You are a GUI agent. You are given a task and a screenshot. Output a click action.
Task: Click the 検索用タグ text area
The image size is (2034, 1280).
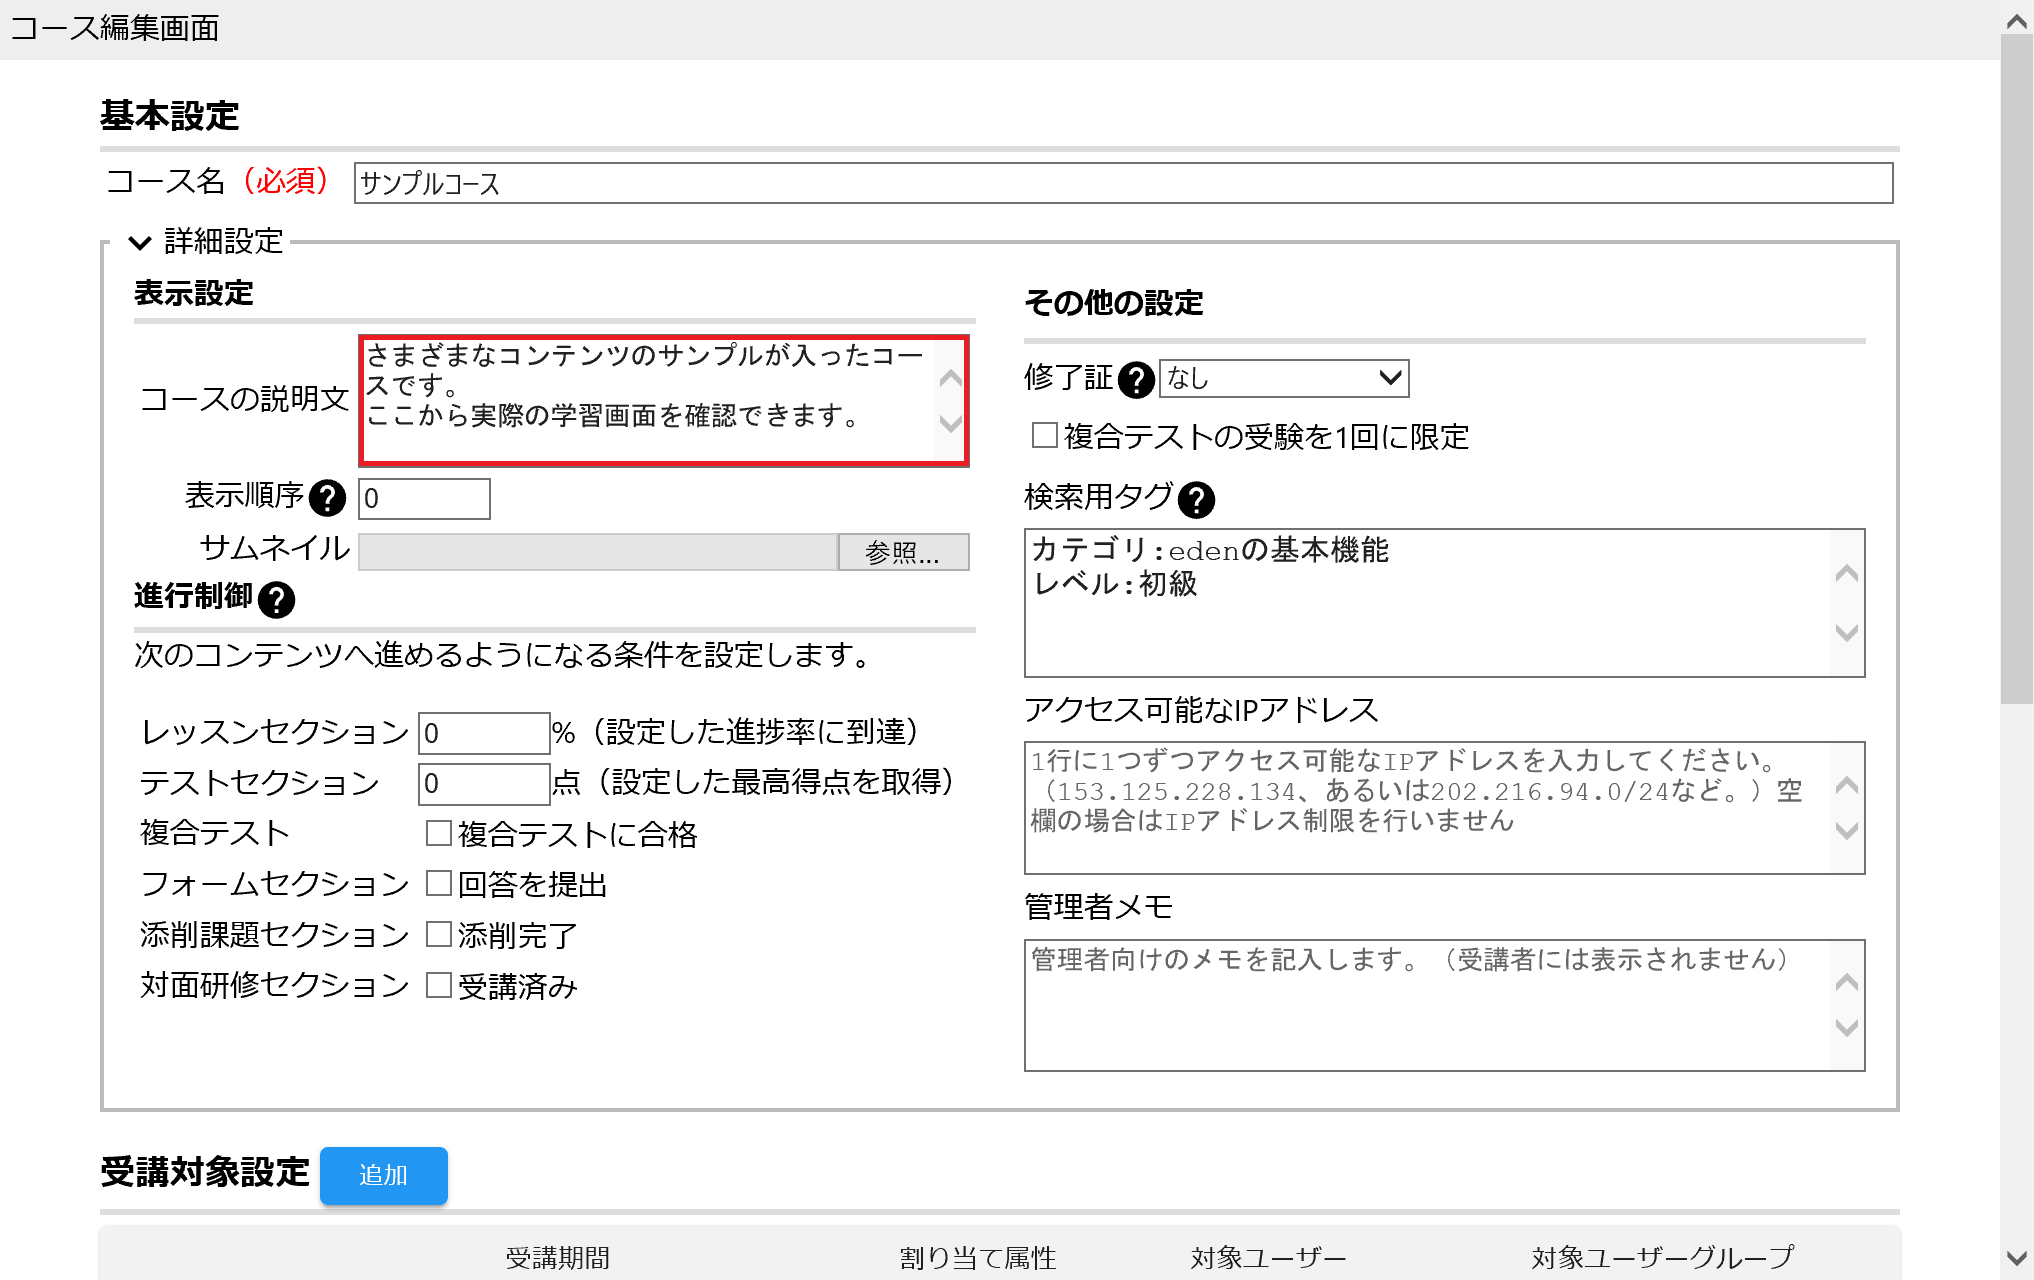point(1444,603)
